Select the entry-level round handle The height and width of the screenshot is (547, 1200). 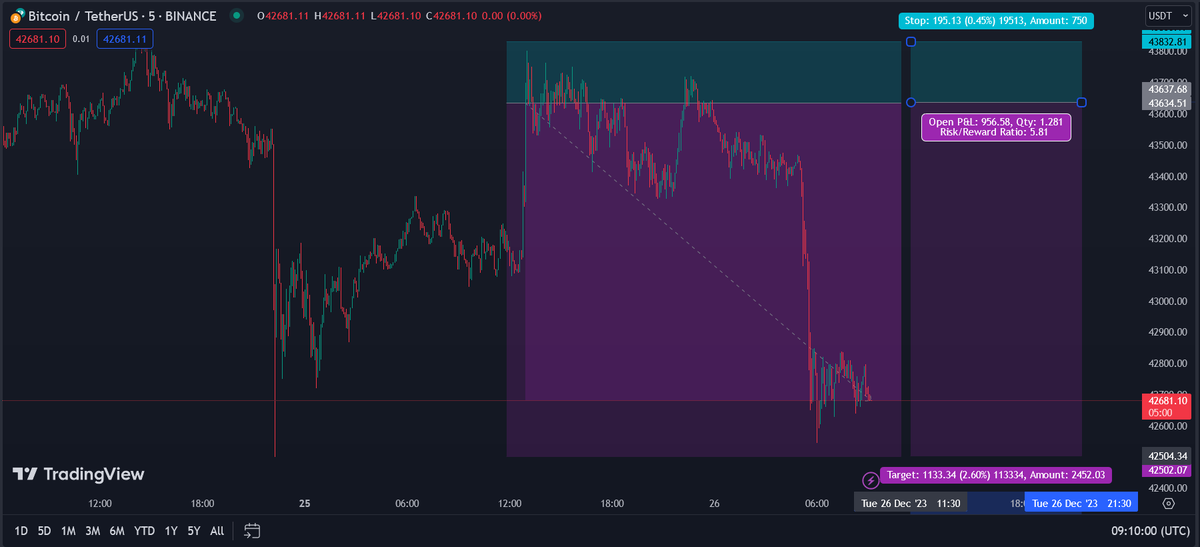(x=910, y=103)
